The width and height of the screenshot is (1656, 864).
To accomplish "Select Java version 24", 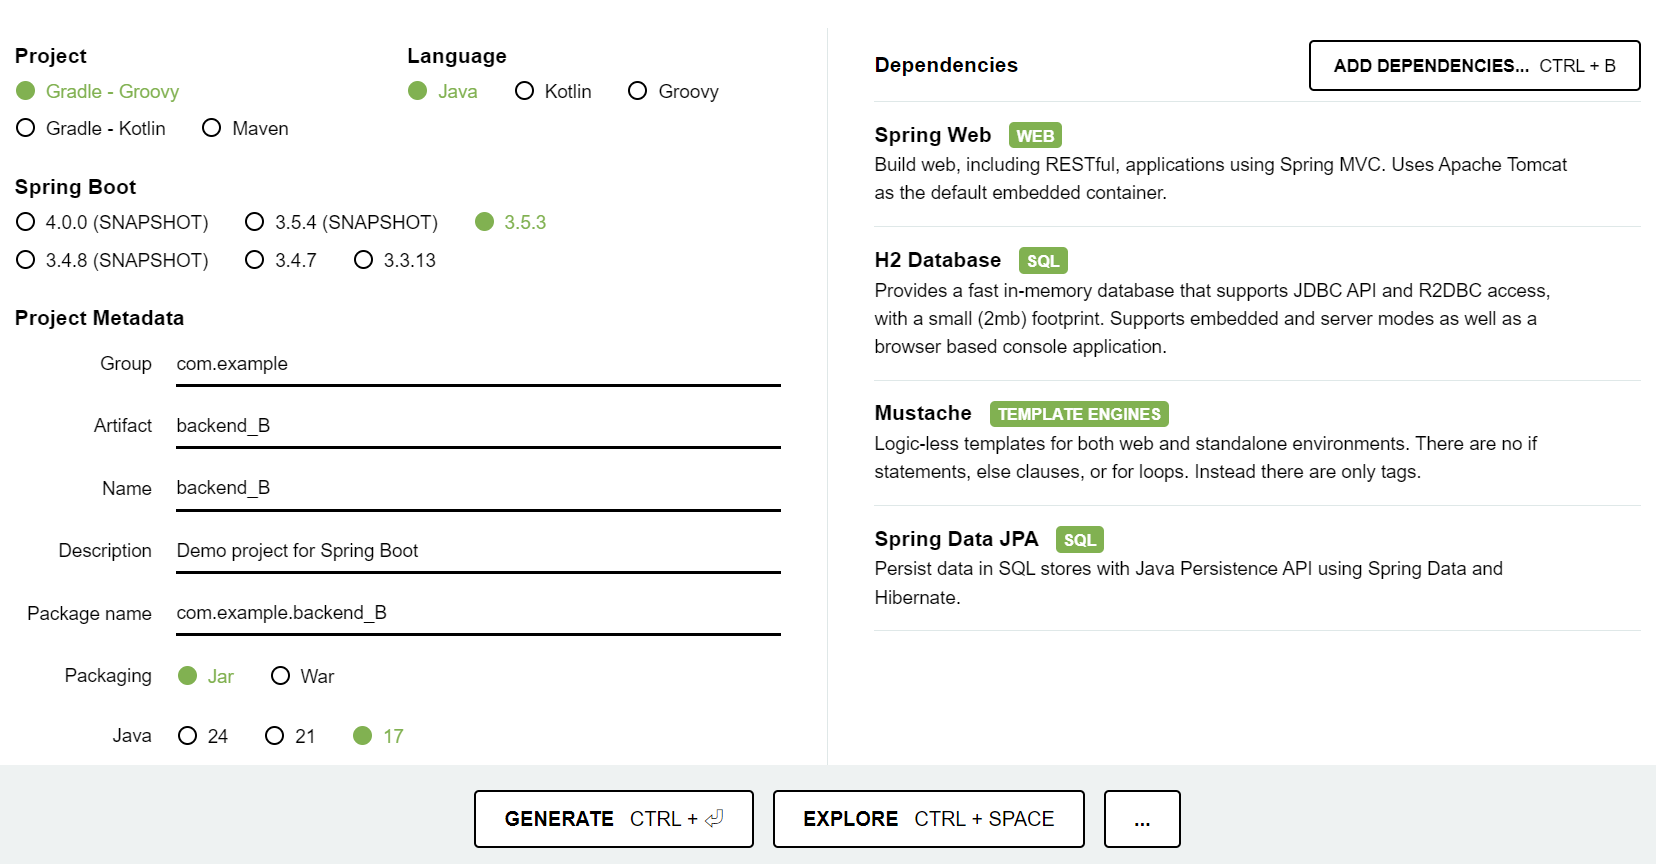I will tap(203, 736).
